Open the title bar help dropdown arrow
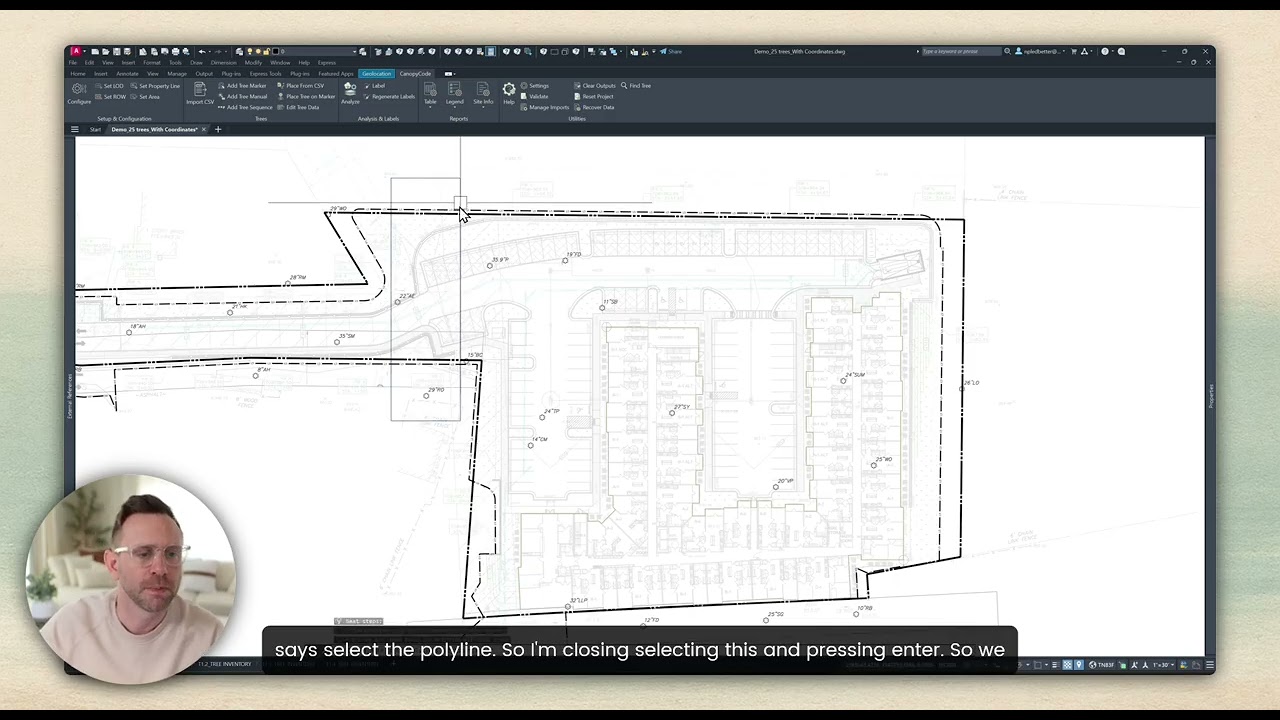The width and height of the screenshot is (1280, 720). [1111, 51]
